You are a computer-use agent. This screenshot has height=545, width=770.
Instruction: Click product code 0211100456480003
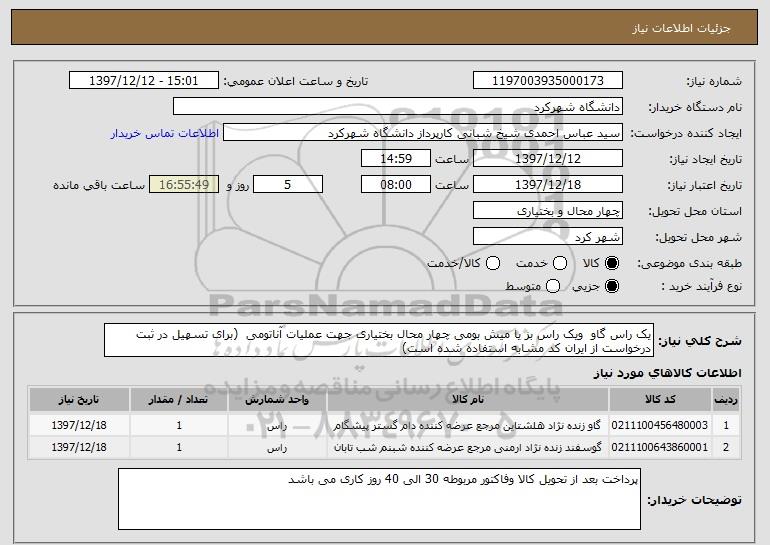660,425
